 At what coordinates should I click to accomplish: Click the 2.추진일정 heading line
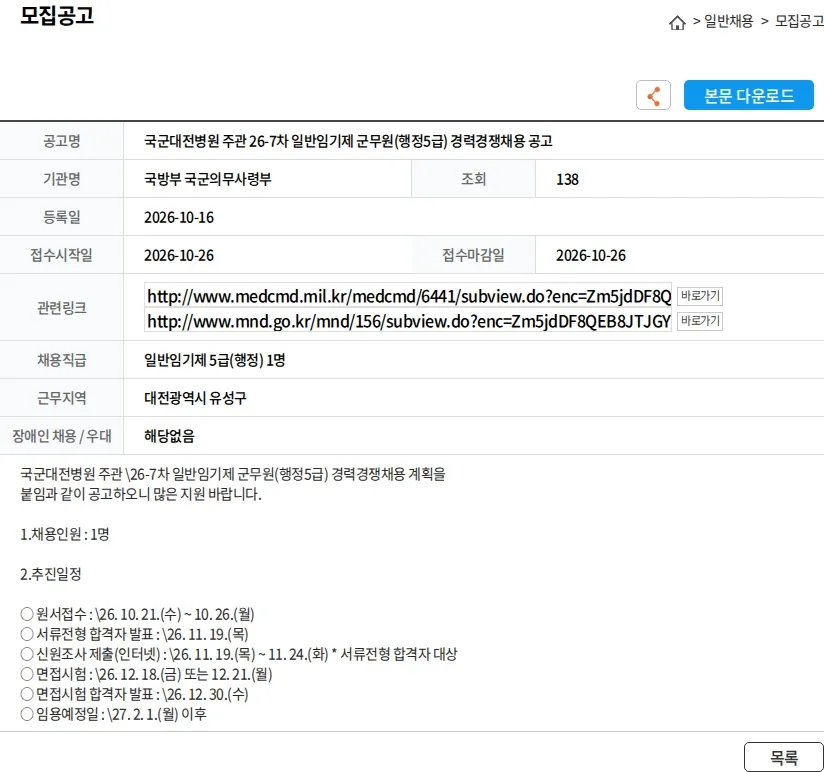point(50,574)
